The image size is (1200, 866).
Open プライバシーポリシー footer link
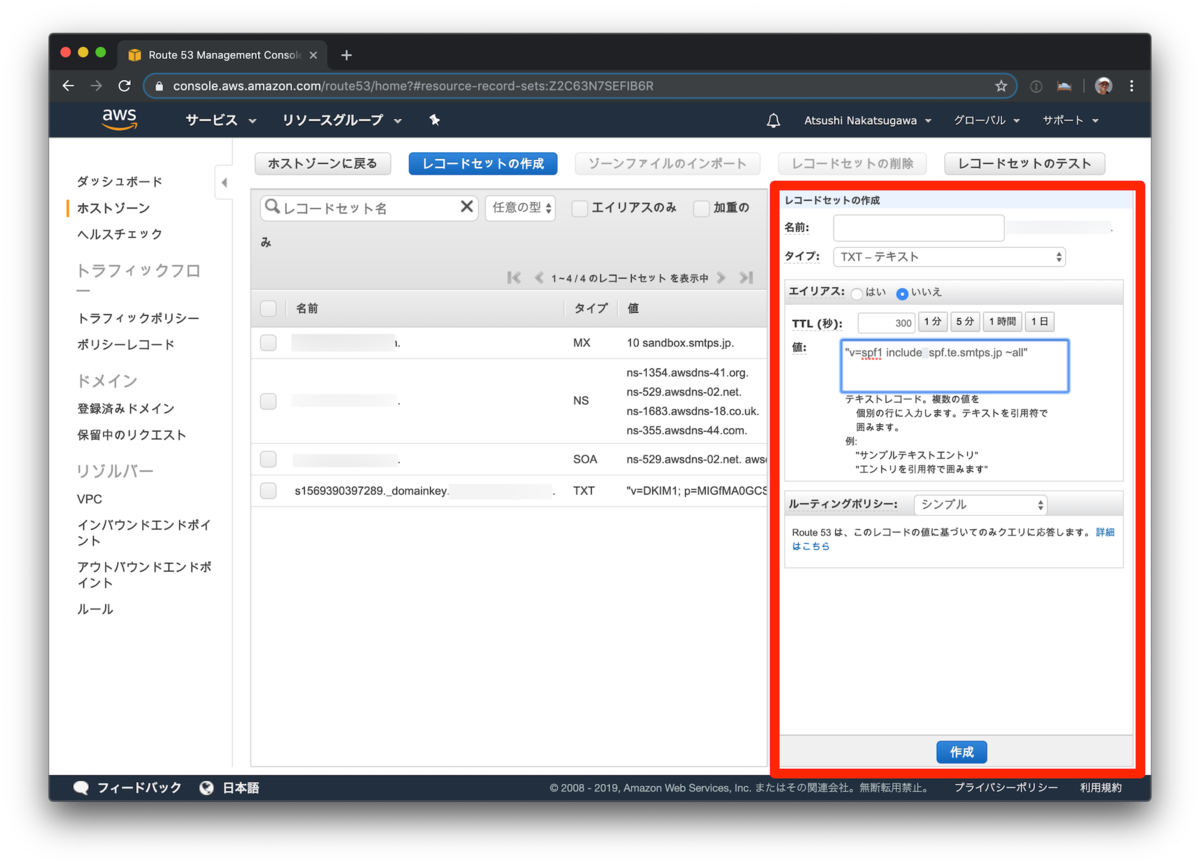(1005, 788)
